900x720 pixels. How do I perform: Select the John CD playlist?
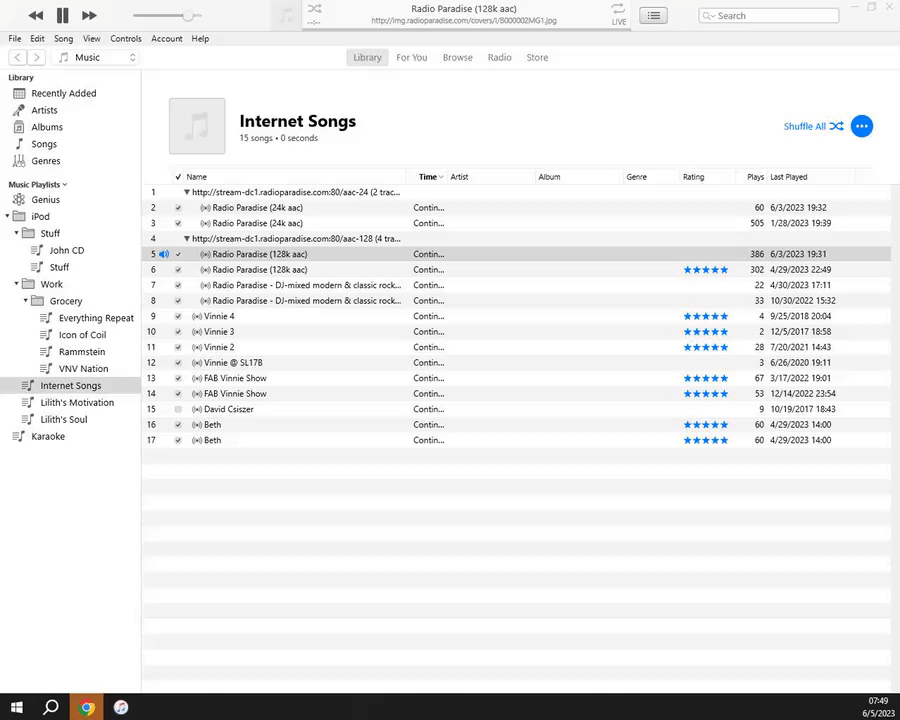click(67, 250)
